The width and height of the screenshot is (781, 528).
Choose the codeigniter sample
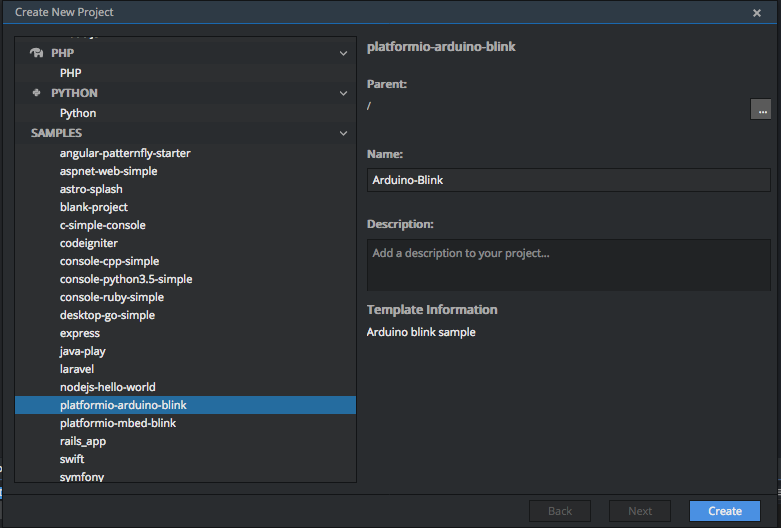point(185,243)
